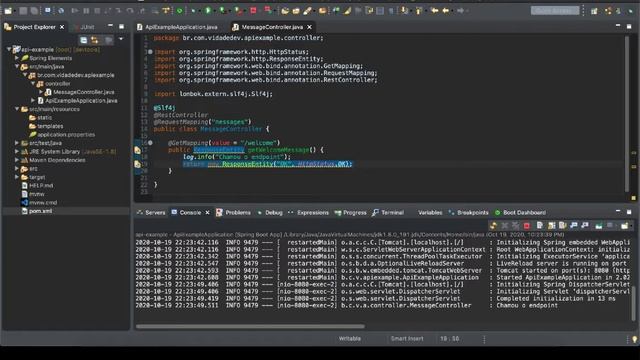The width and height of the screenshot is (640, 360).
Task: Collapse All in Project Explorer toolbar
Action: (x=84, y=40)
